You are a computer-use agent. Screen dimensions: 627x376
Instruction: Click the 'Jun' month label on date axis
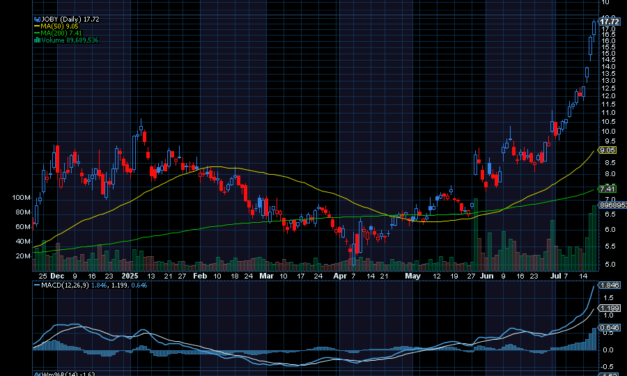(x=486, y=276)
